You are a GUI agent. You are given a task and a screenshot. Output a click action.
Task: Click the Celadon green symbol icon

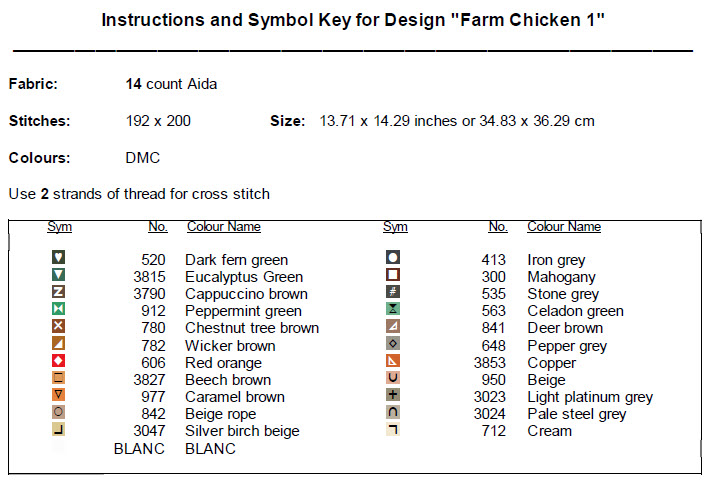(x=393, y=309)
